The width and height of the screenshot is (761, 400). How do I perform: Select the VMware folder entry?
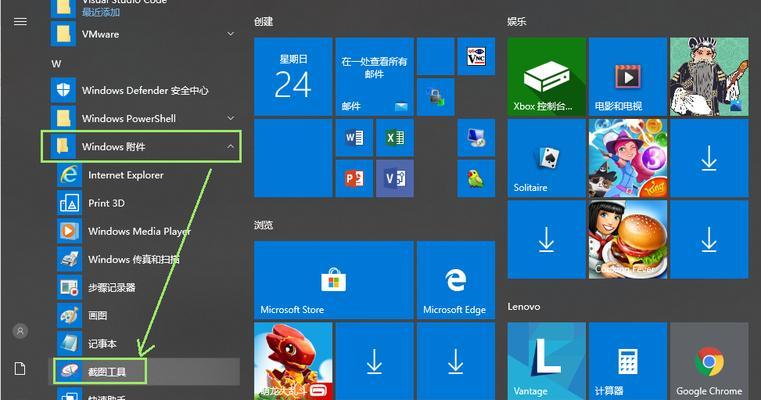145,34
